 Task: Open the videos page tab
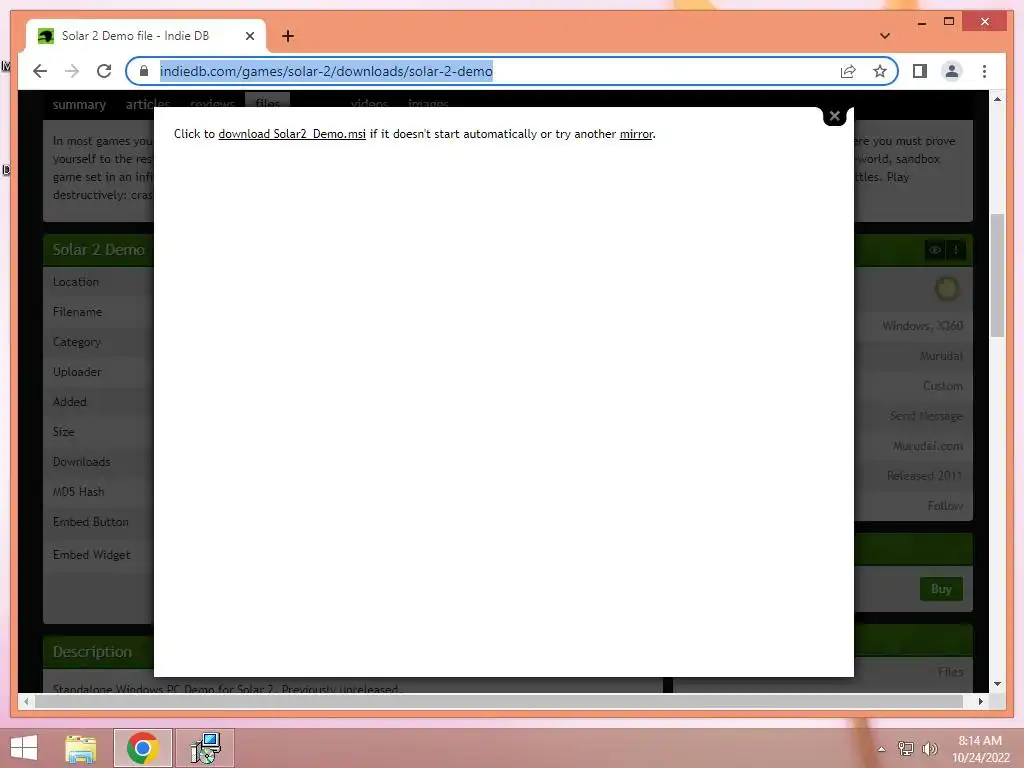point(369,104)
